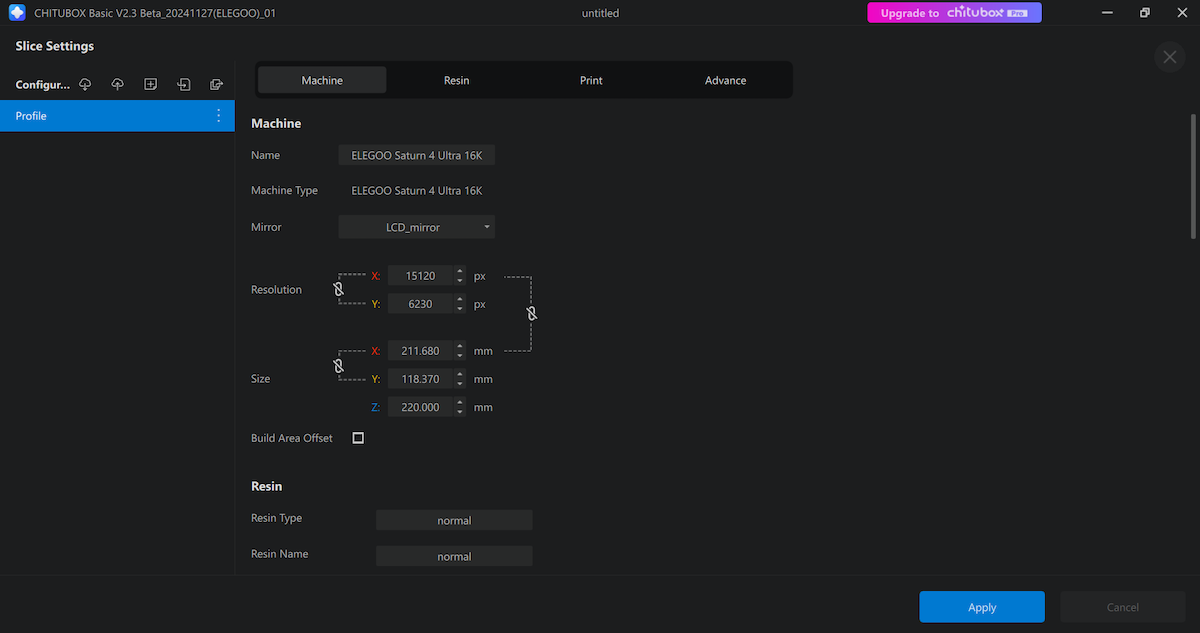Click the Resin Name field

[x=454, y=556]
